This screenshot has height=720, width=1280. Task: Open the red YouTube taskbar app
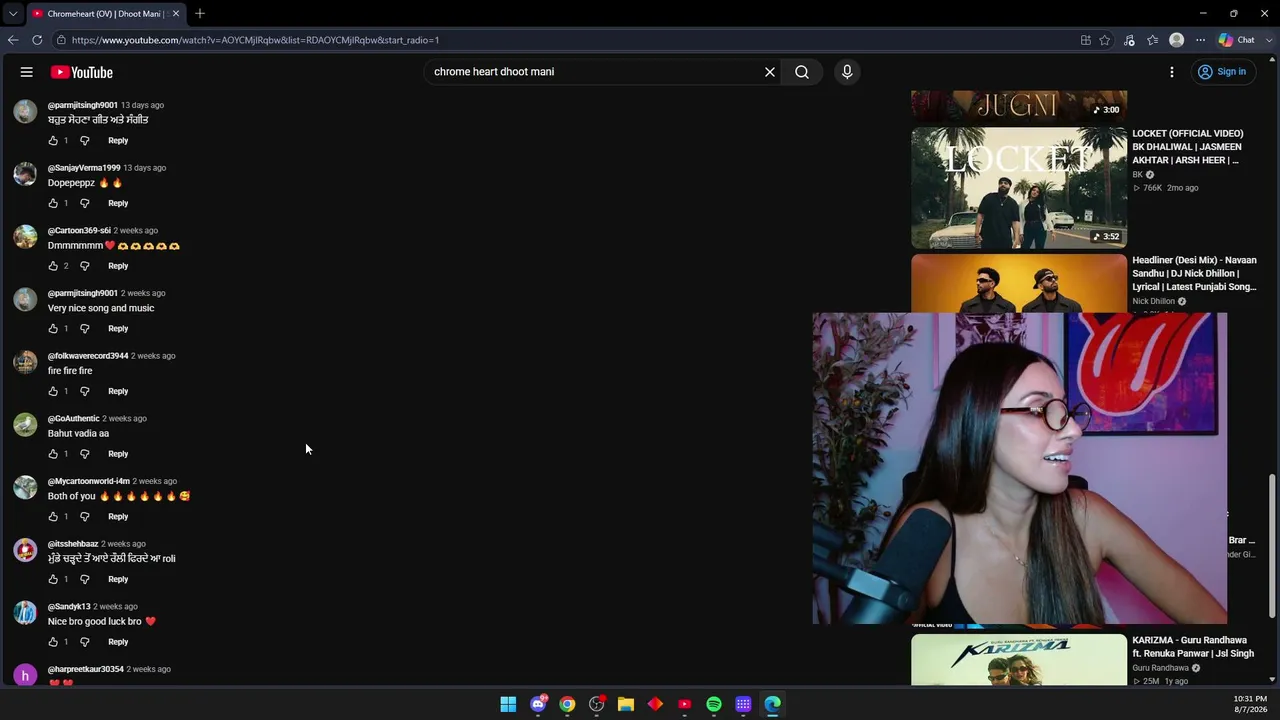684,704
